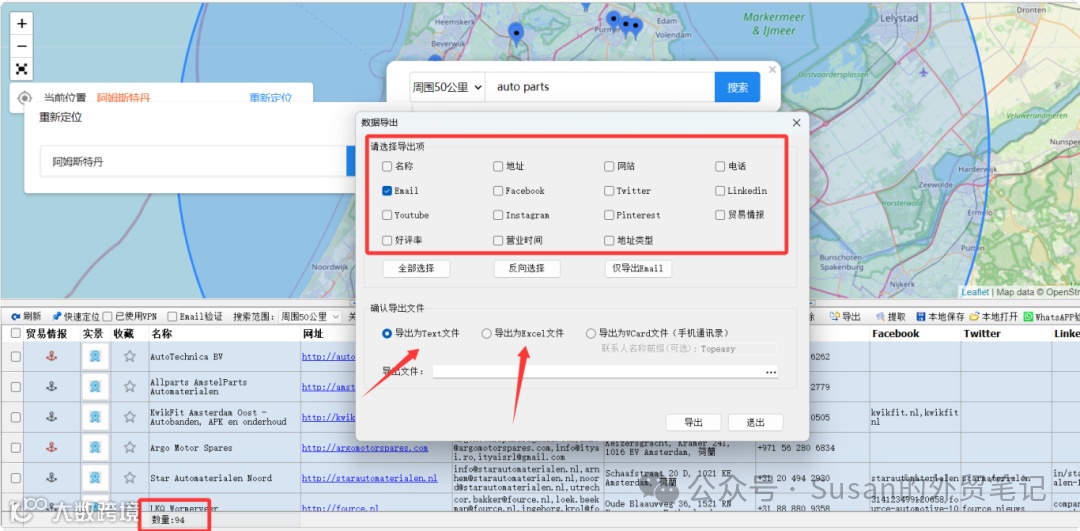The image size is (1080, 531).
Task: Check the 营业时间 export checkbox
Action: click(x=498, y=240)
